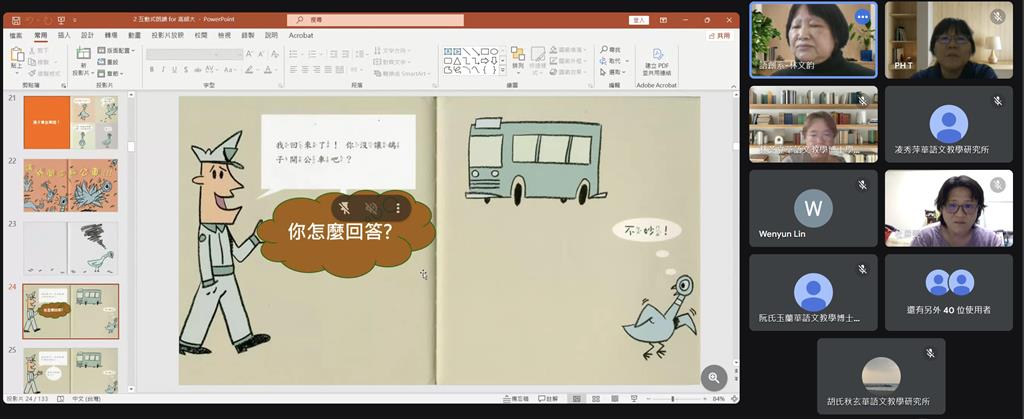Switch to the 插入 (Insert) ribbon tab
The height and width of the screenshot is (419, 1024).
64,35
